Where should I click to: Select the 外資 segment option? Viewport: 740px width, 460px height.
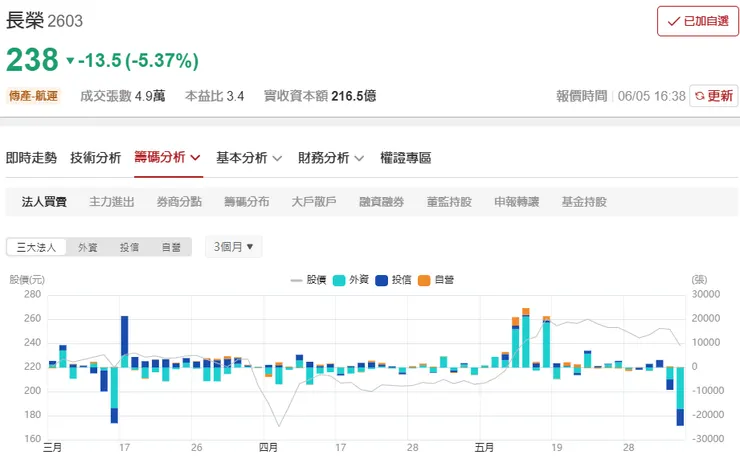[88, 247]
